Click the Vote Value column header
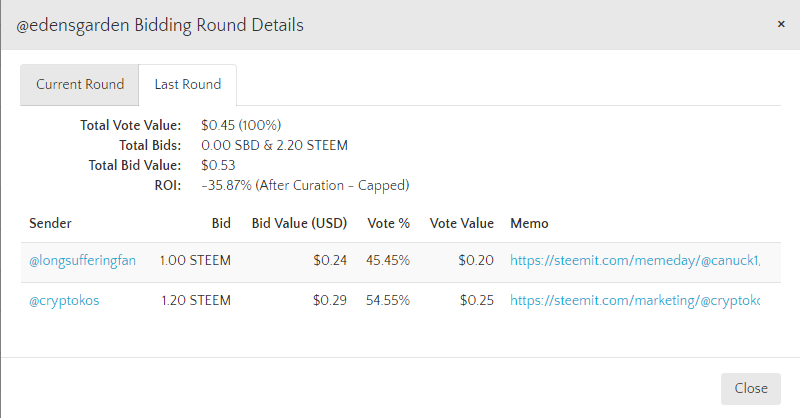This screenshot has width=800, height=418. (462, 224)
